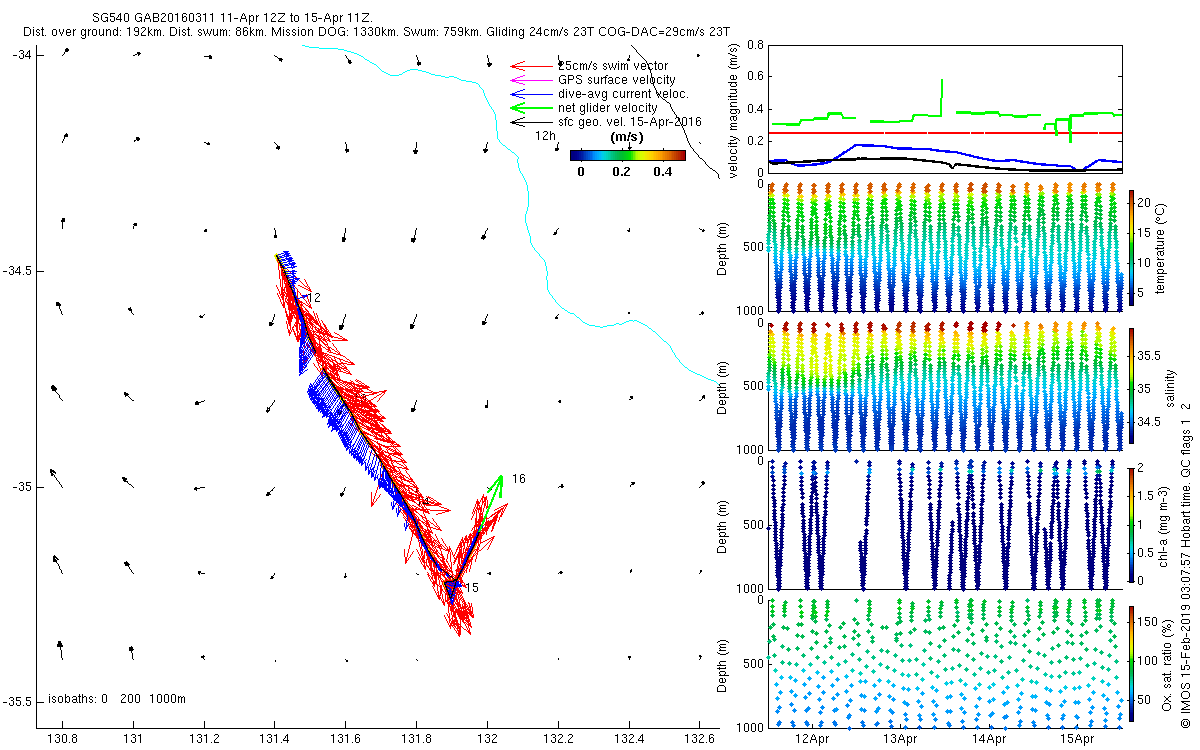
Task: Click the (m/s) velocity colorbar on the map
Action: pos(628,155)
